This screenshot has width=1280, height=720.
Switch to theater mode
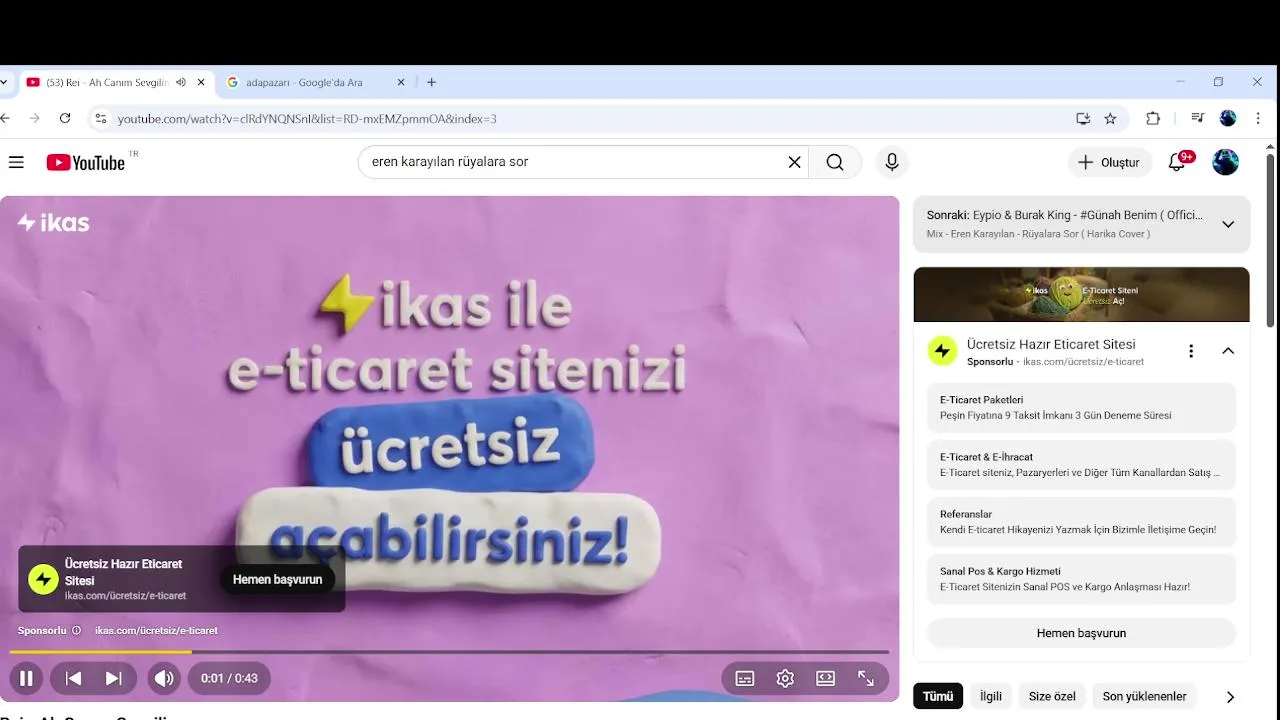pyautogui.click(x=825, y=678)
